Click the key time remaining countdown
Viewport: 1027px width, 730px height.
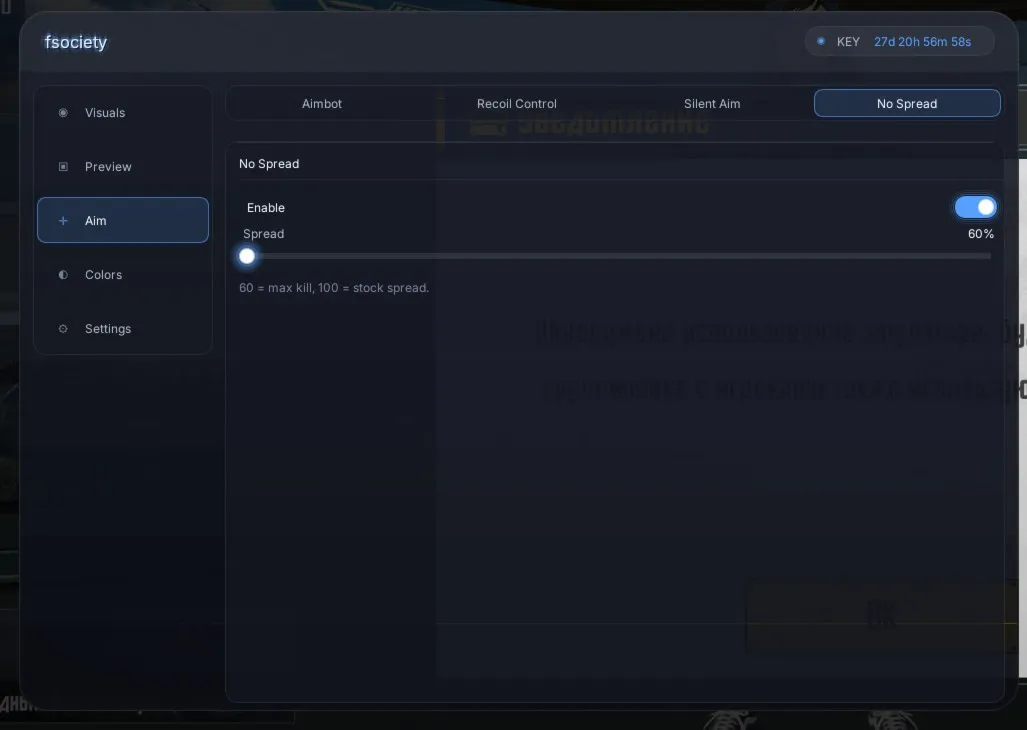[922, 41]
